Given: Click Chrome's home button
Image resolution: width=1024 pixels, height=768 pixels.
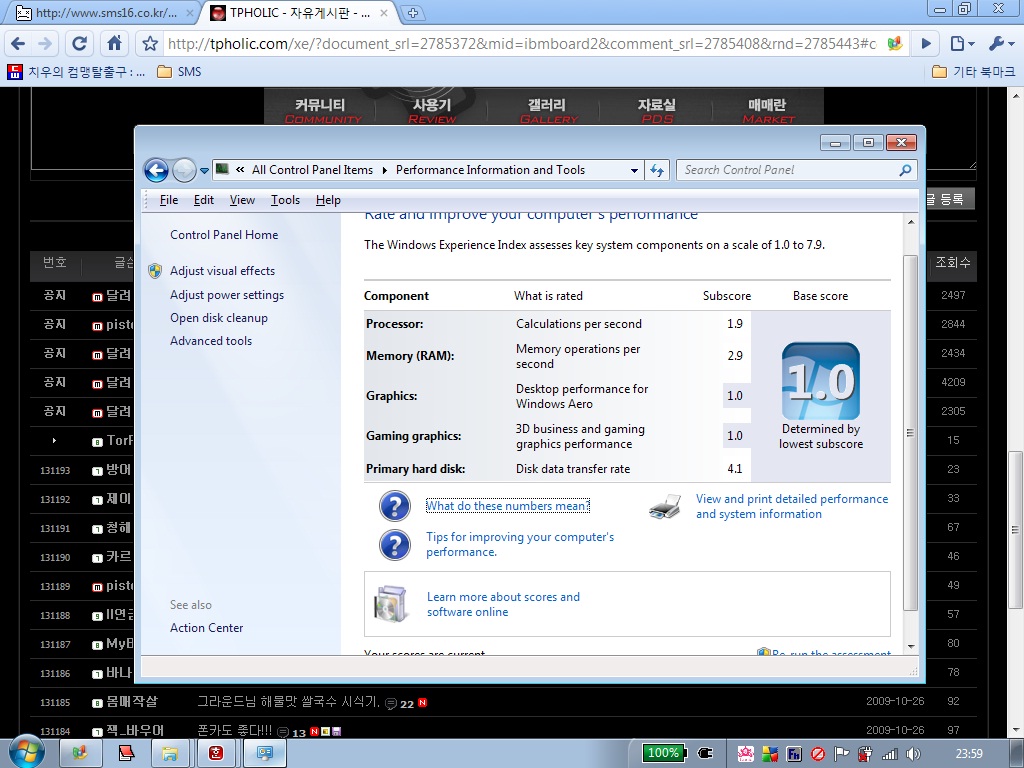Looking at the screenshot, I should pyautogui.click(x=114, y=44).
